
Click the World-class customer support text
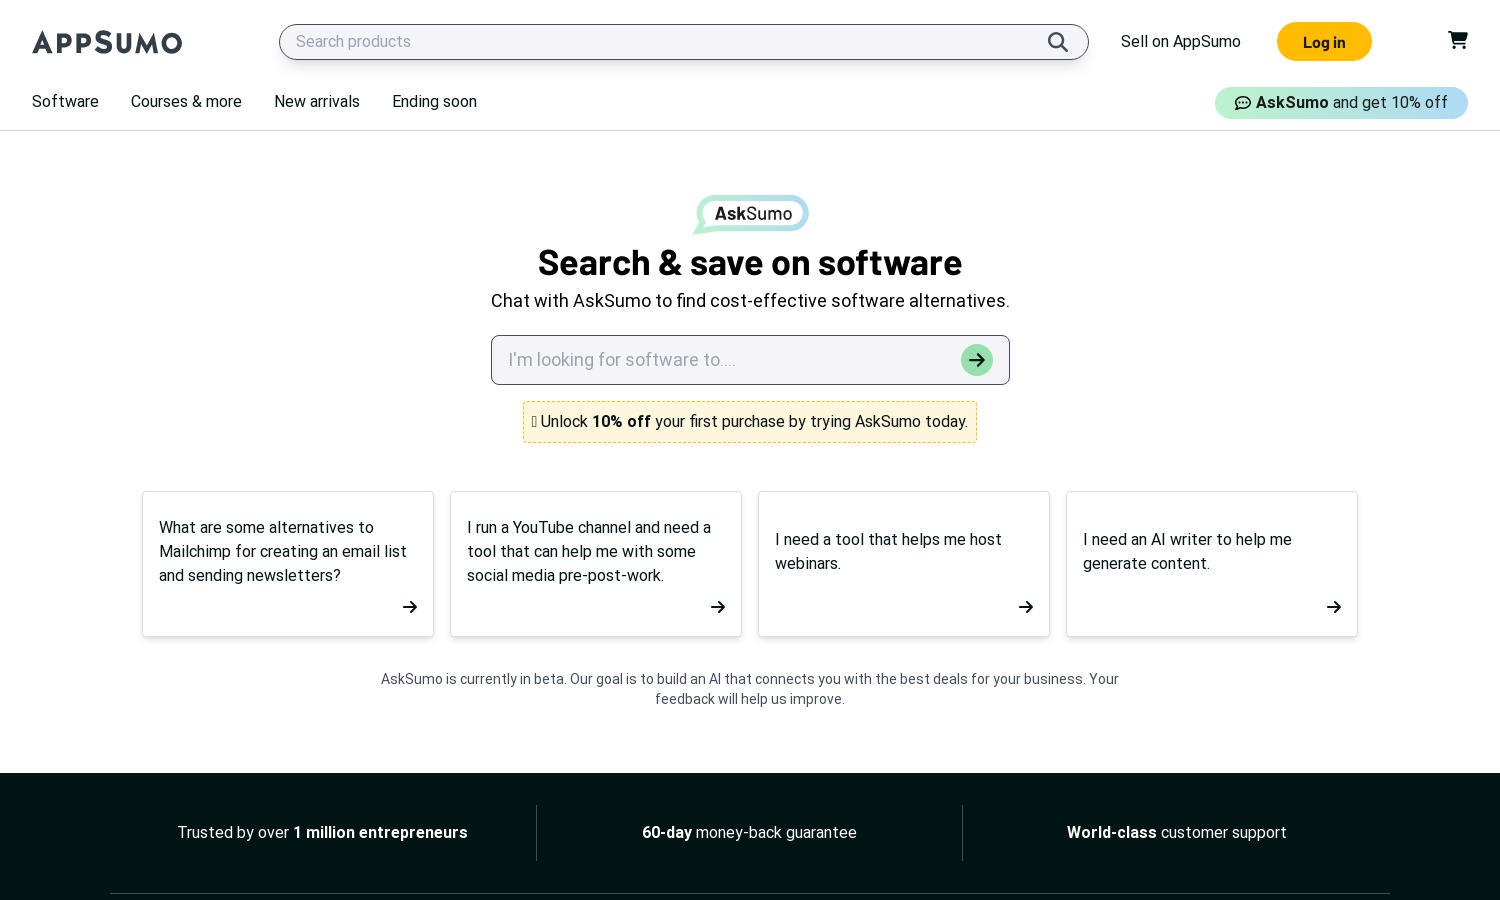tap(1177, 833)
